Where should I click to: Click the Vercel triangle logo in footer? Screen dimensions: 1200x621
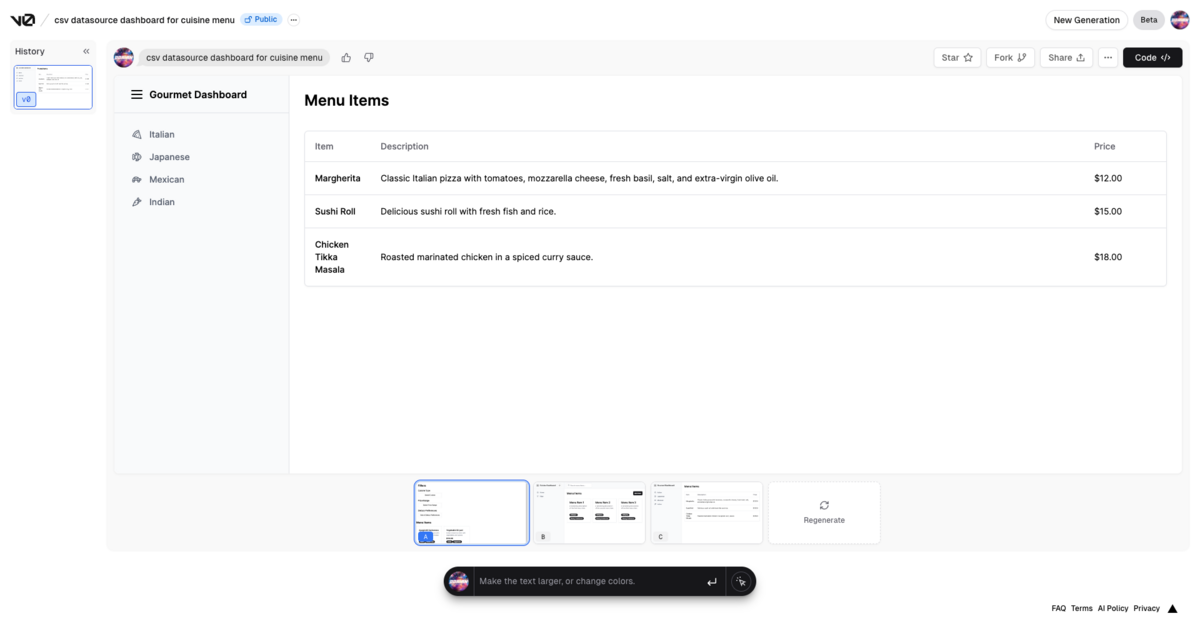pos(1173,608)
